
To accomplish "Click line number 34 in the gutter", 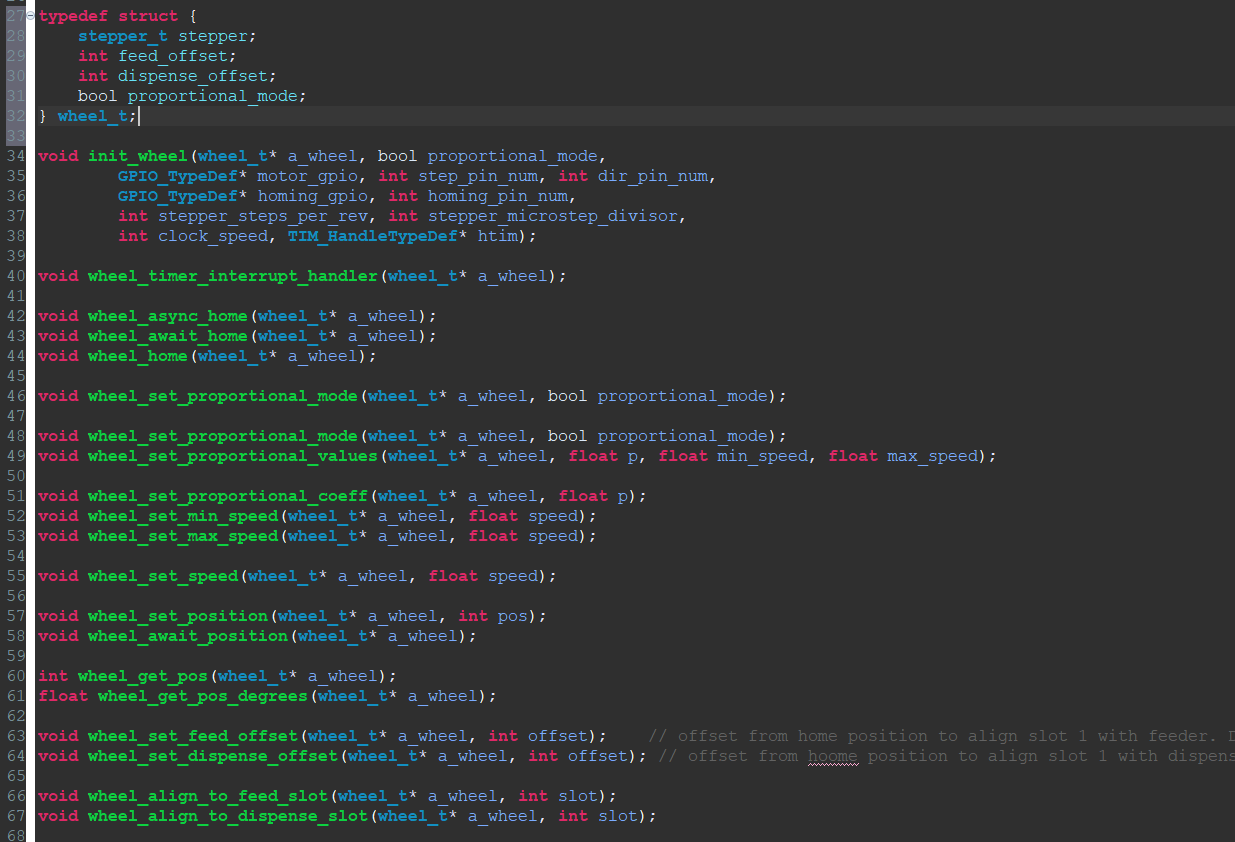I will click(16, 156).
